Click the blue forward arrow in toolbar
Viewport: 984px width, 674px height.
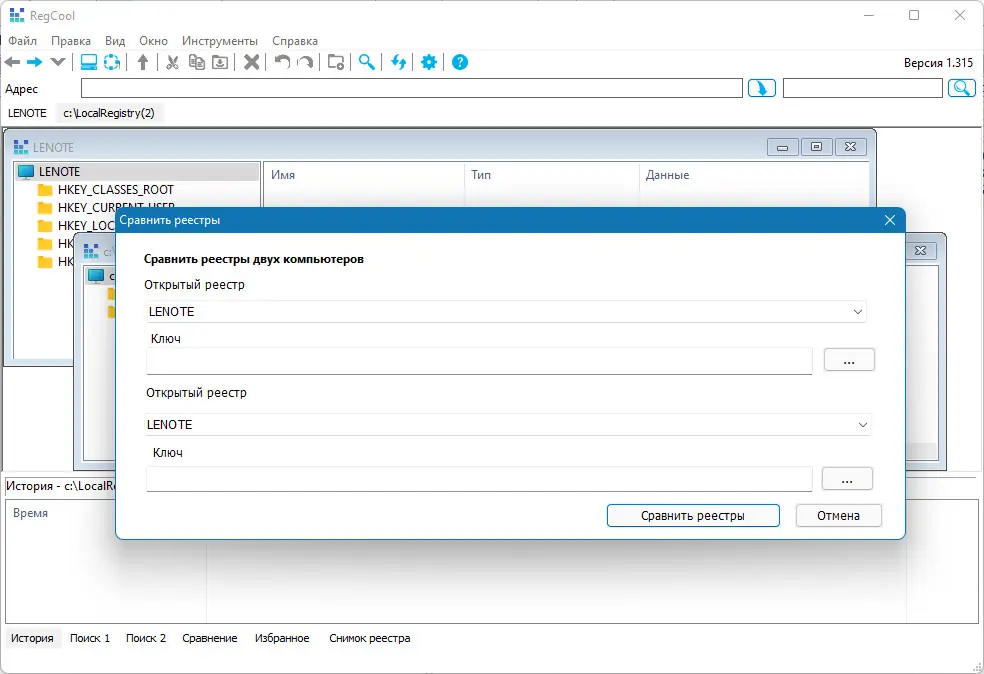pos(35,62)
